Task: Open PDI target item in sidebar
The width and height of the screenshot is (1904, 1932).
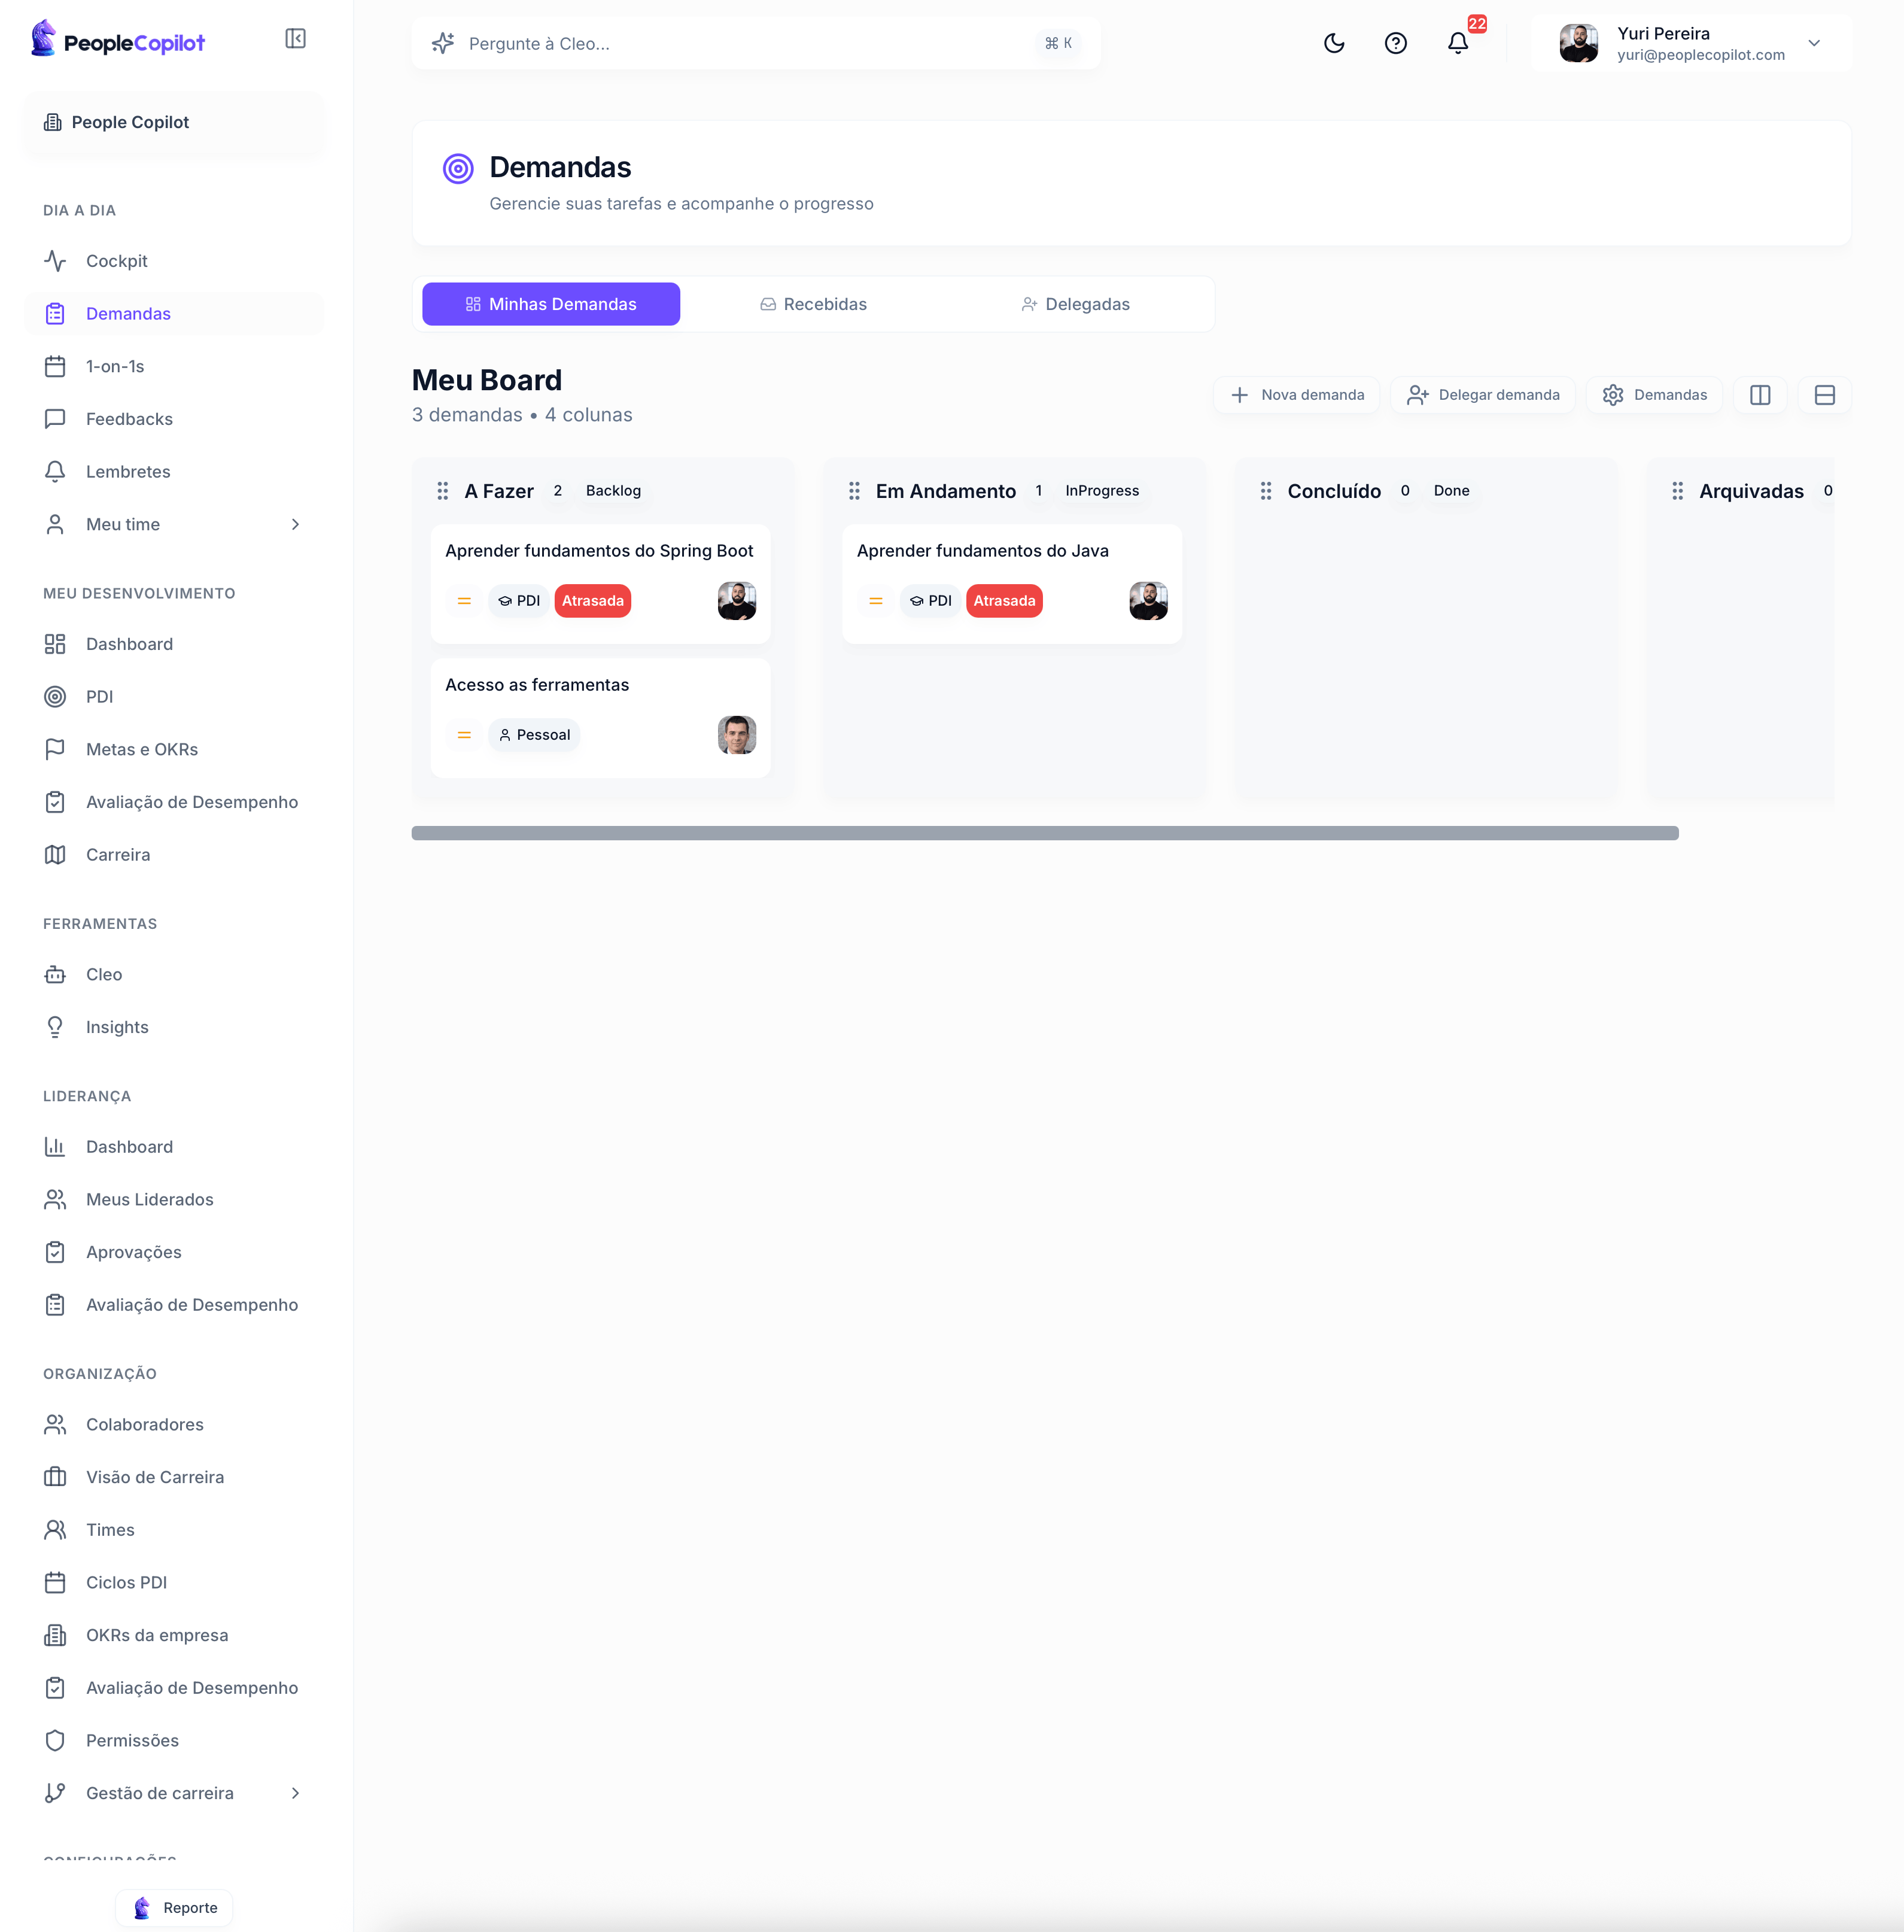Action: tap(174, 697)
